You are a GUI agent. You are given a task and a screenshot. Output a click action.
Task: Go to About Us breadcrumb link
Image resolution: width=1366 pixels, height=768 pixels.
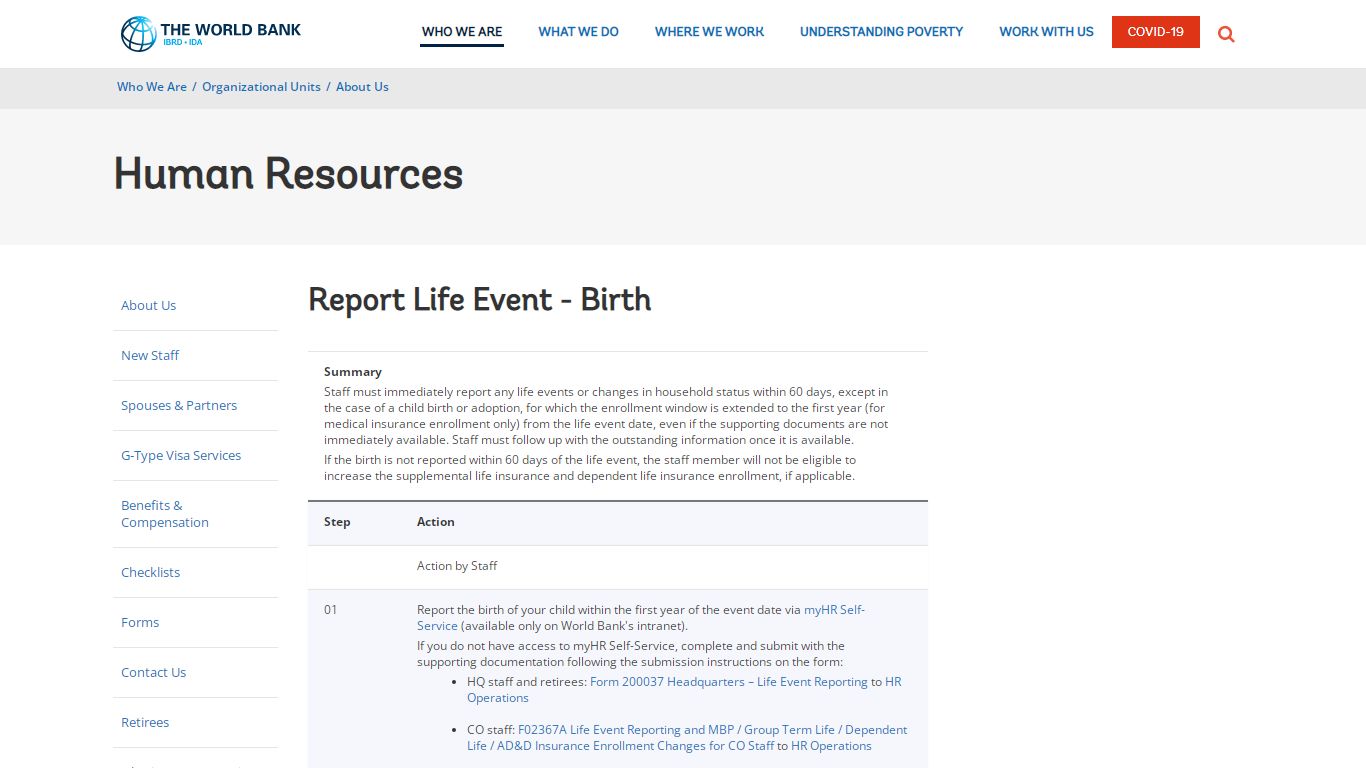[x=362, y=87]
